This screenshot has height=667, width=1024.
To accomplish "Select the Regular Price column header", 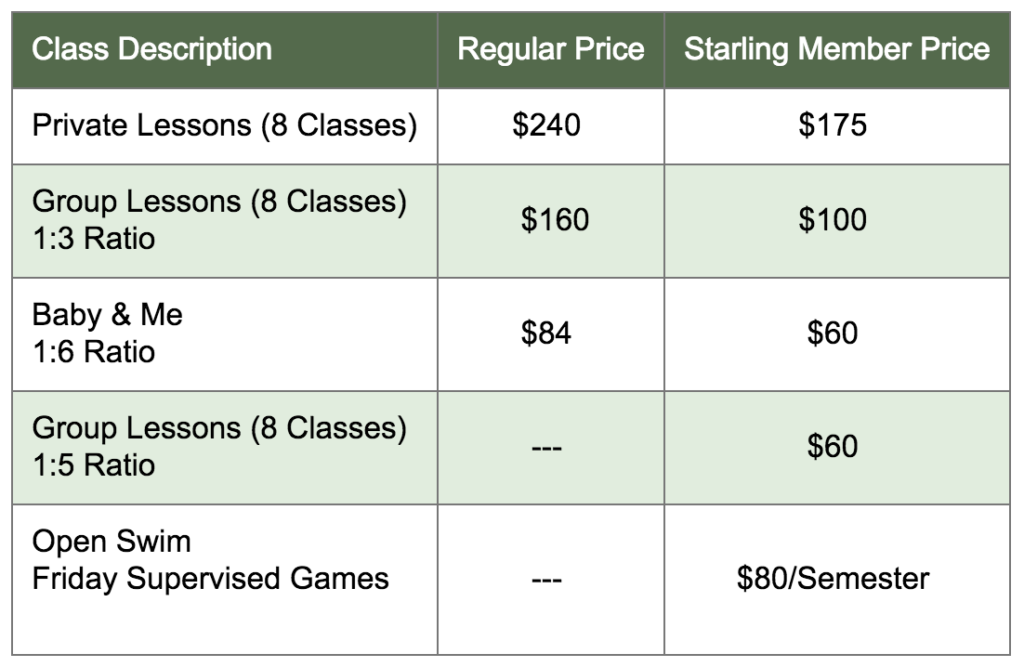I will point(551,50).
